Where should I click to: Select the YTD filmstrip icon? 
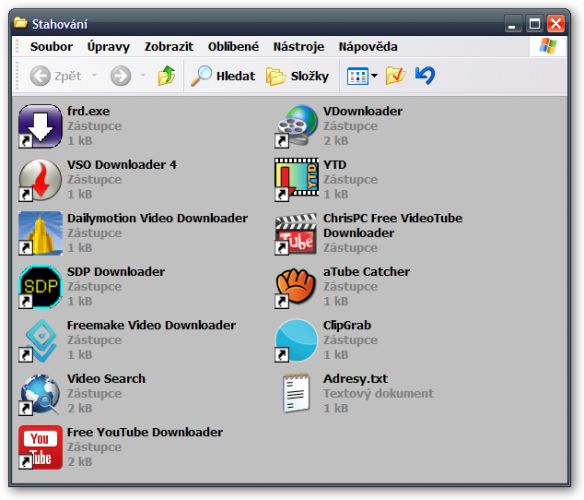point(296,180)
